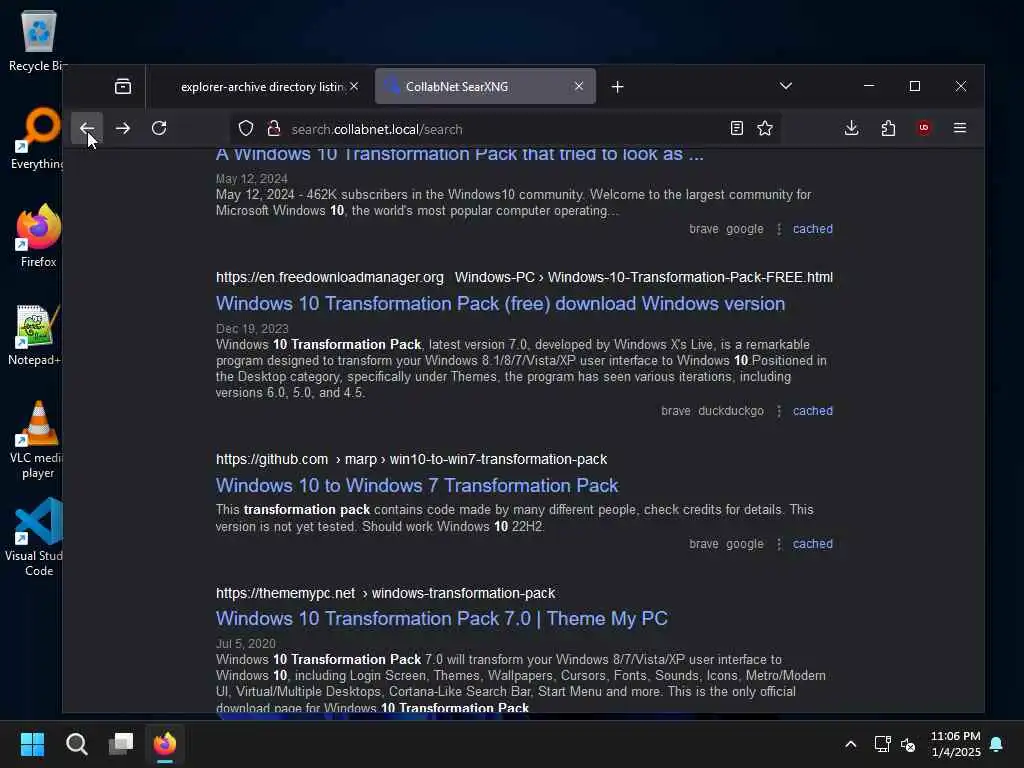This screenshot has width=1024, height=768.
Task: Show site security info via padlock icon
Action: [x=274, y=129]
